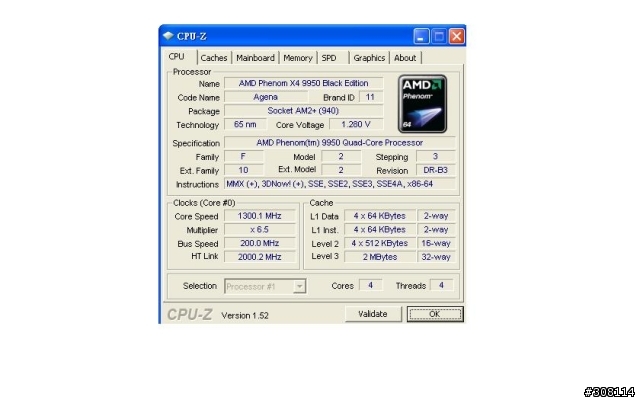Click the Core Voltage value 1.280 V
The image size is (640, 400).
(356, 124)
